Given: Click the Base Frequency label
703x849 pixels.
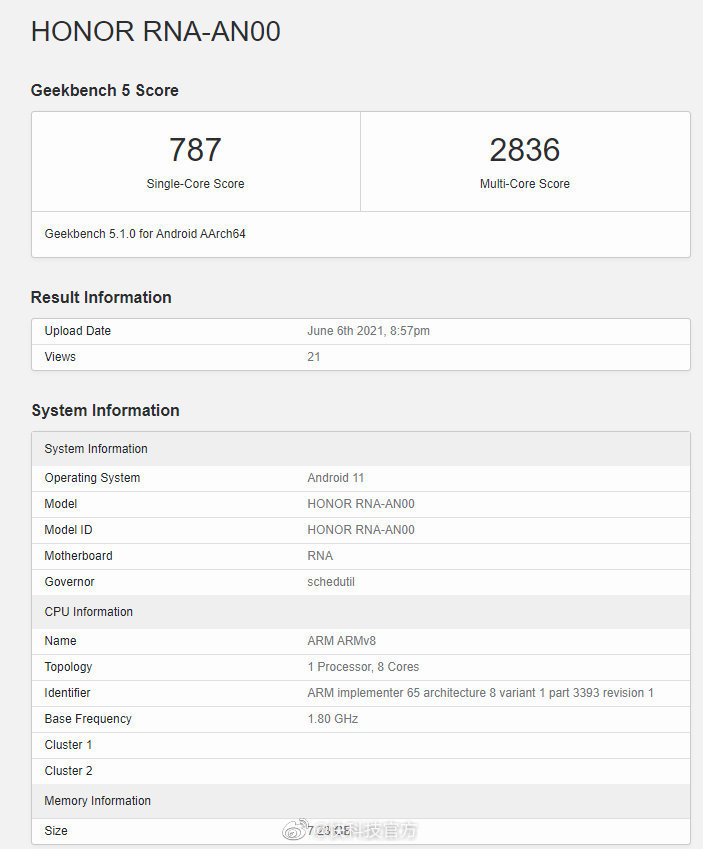Looking at the screenshot, I should coord(88,719).
